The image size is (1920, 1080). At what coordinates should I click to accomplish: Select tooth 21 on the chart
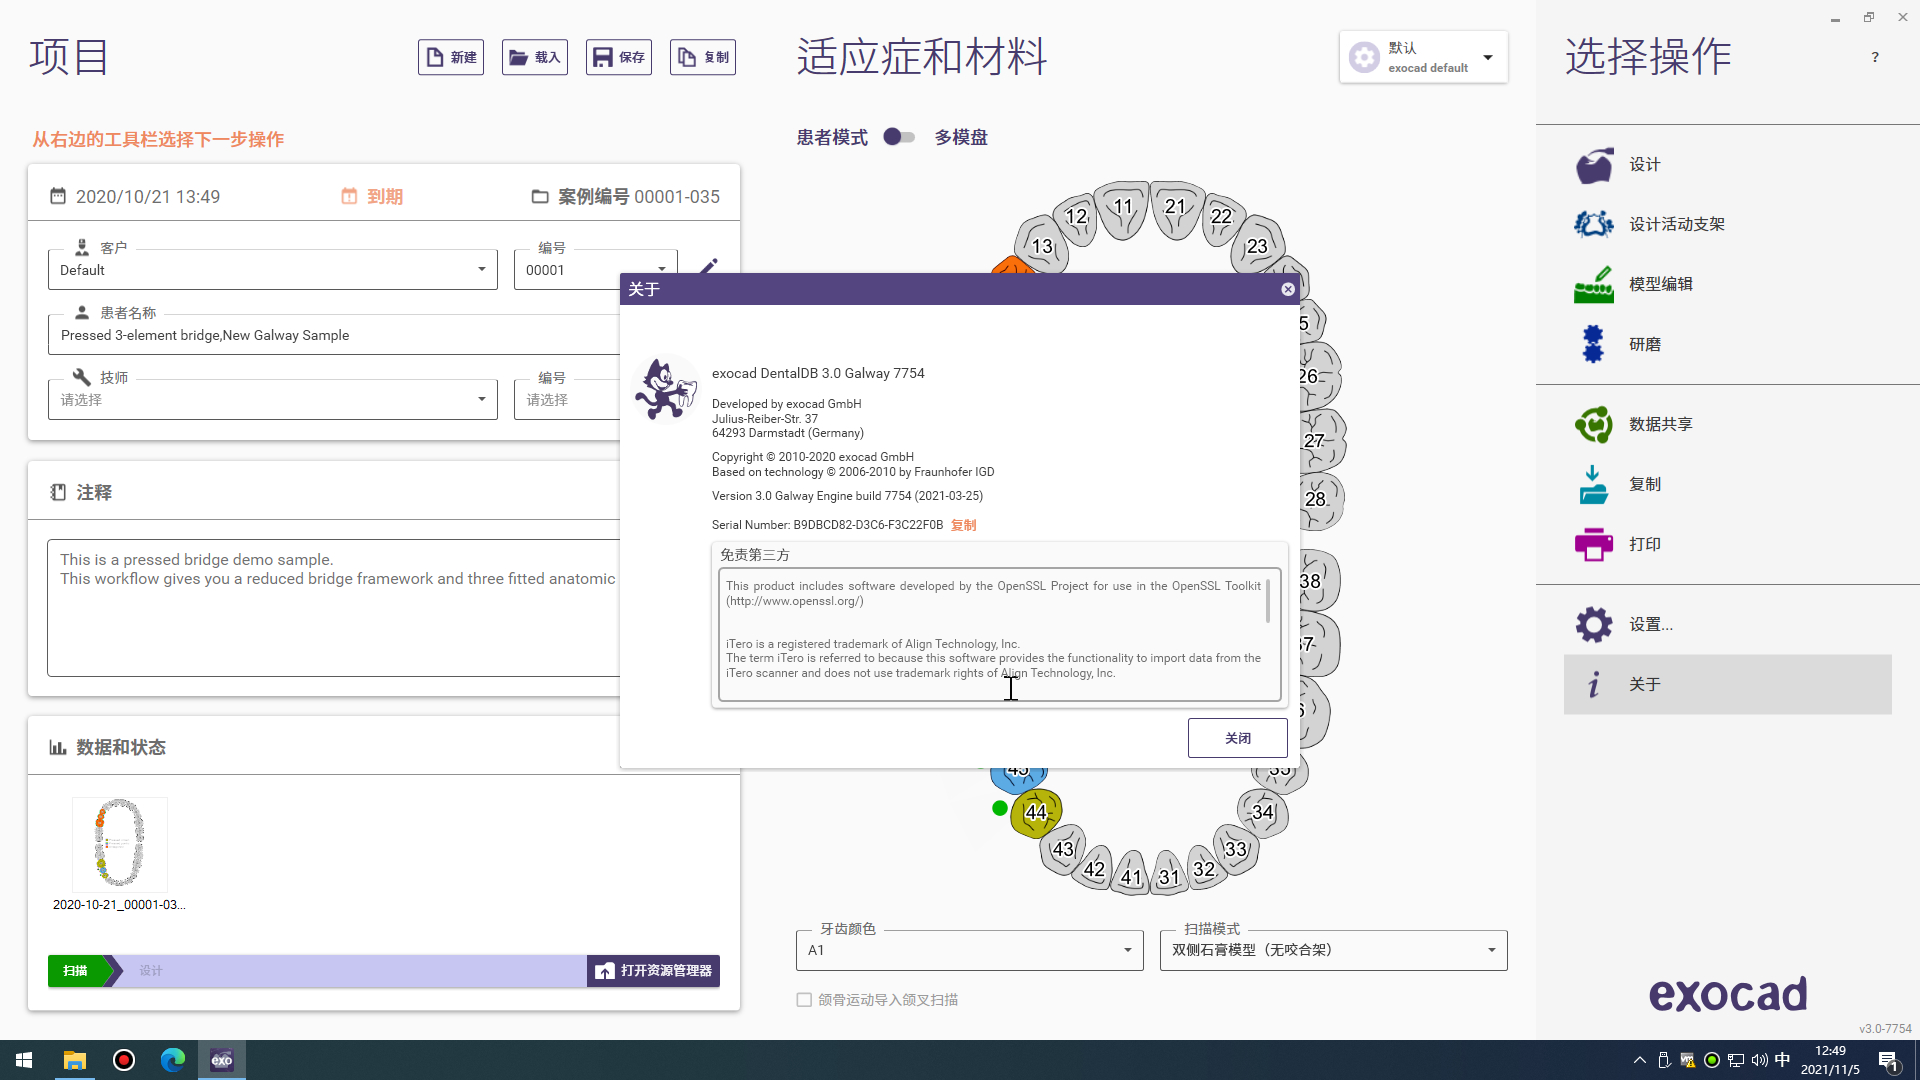tap(1176, 208)
